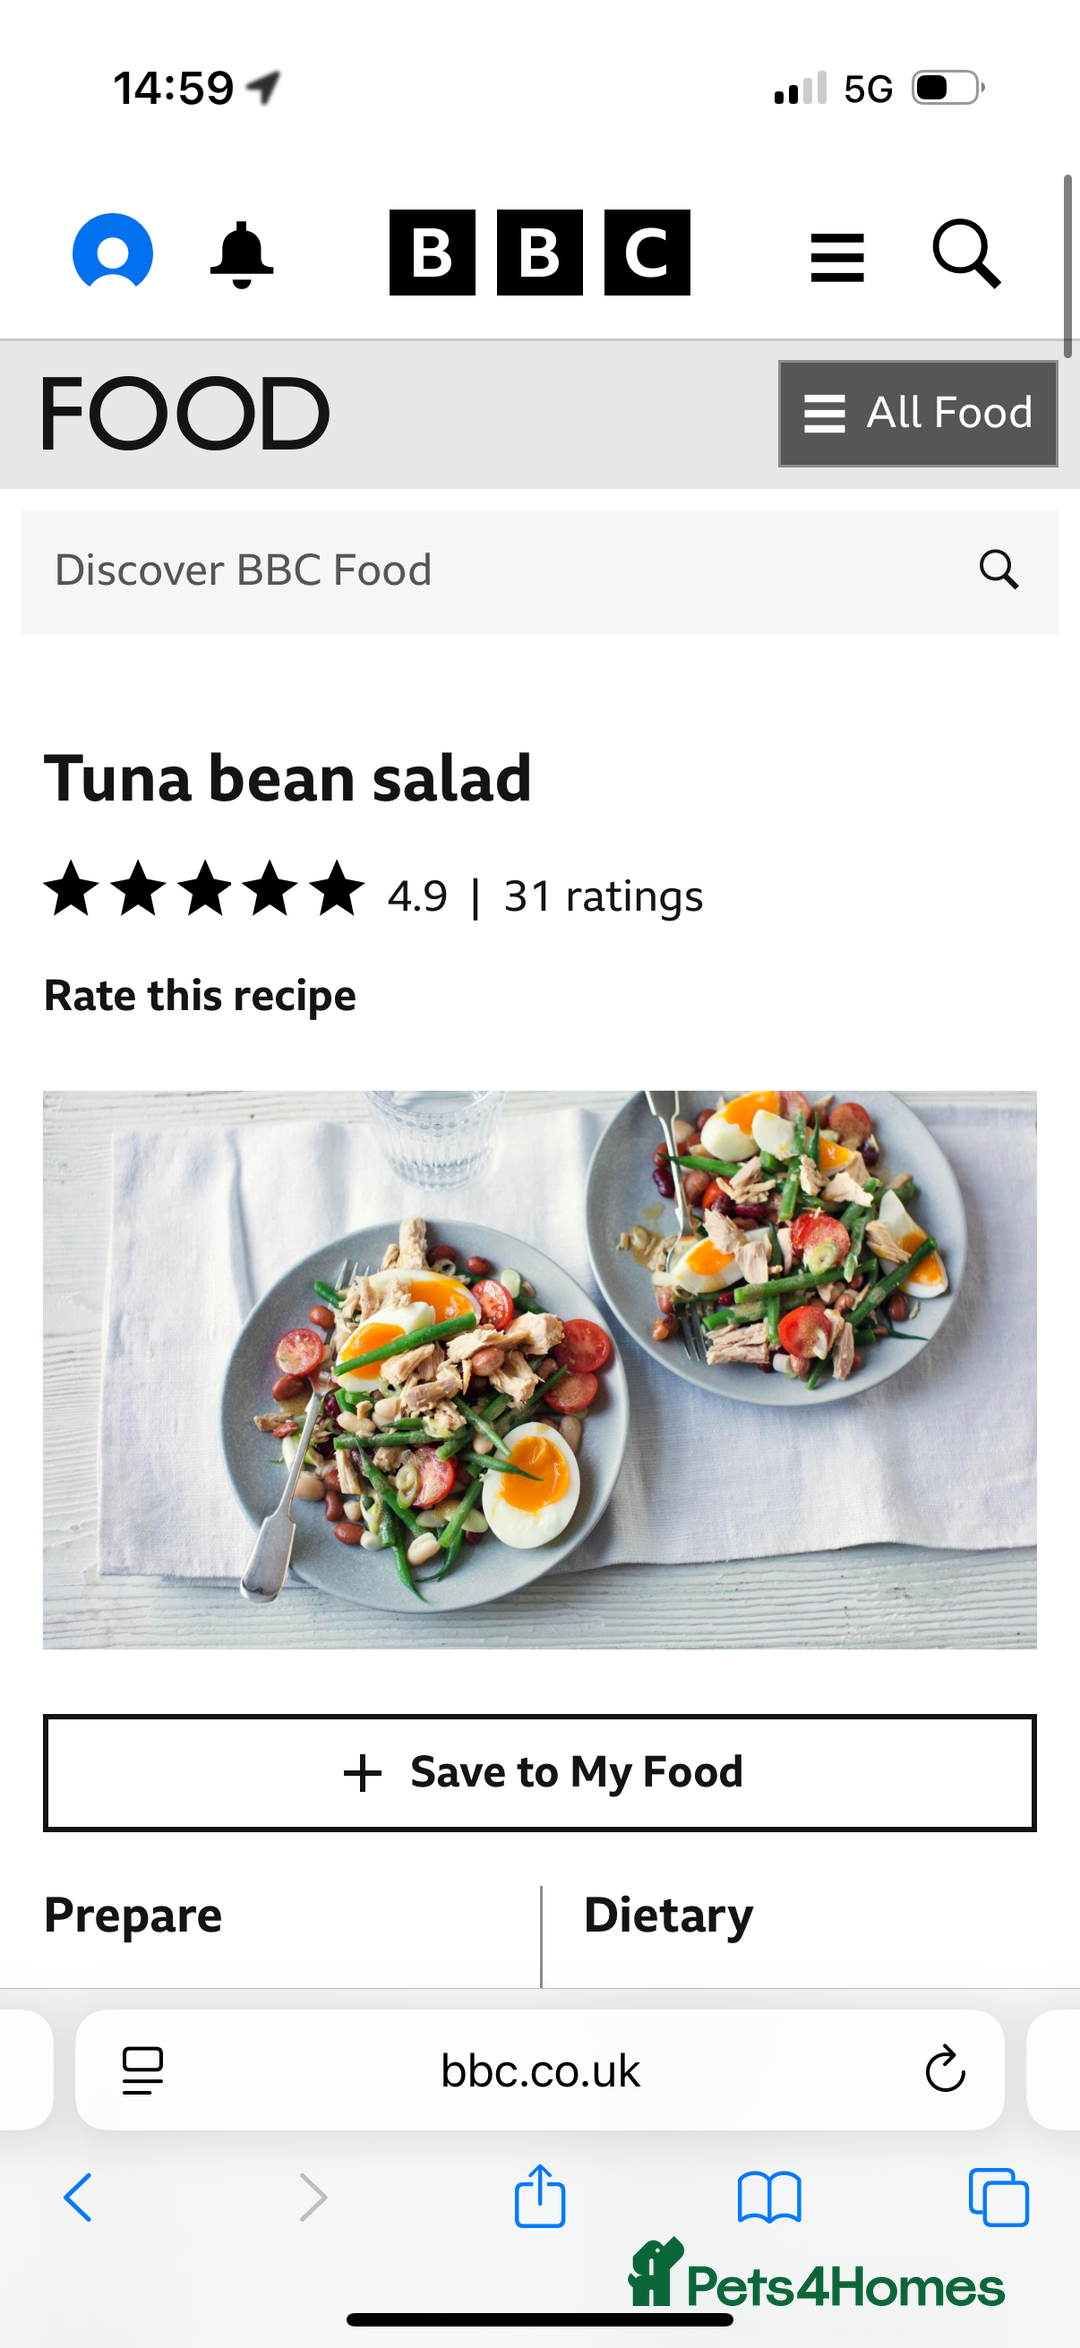Open the tuna bean salad photo
The height and width of the screenshot is (2348, 1080).
click(x=540, y=1369)
